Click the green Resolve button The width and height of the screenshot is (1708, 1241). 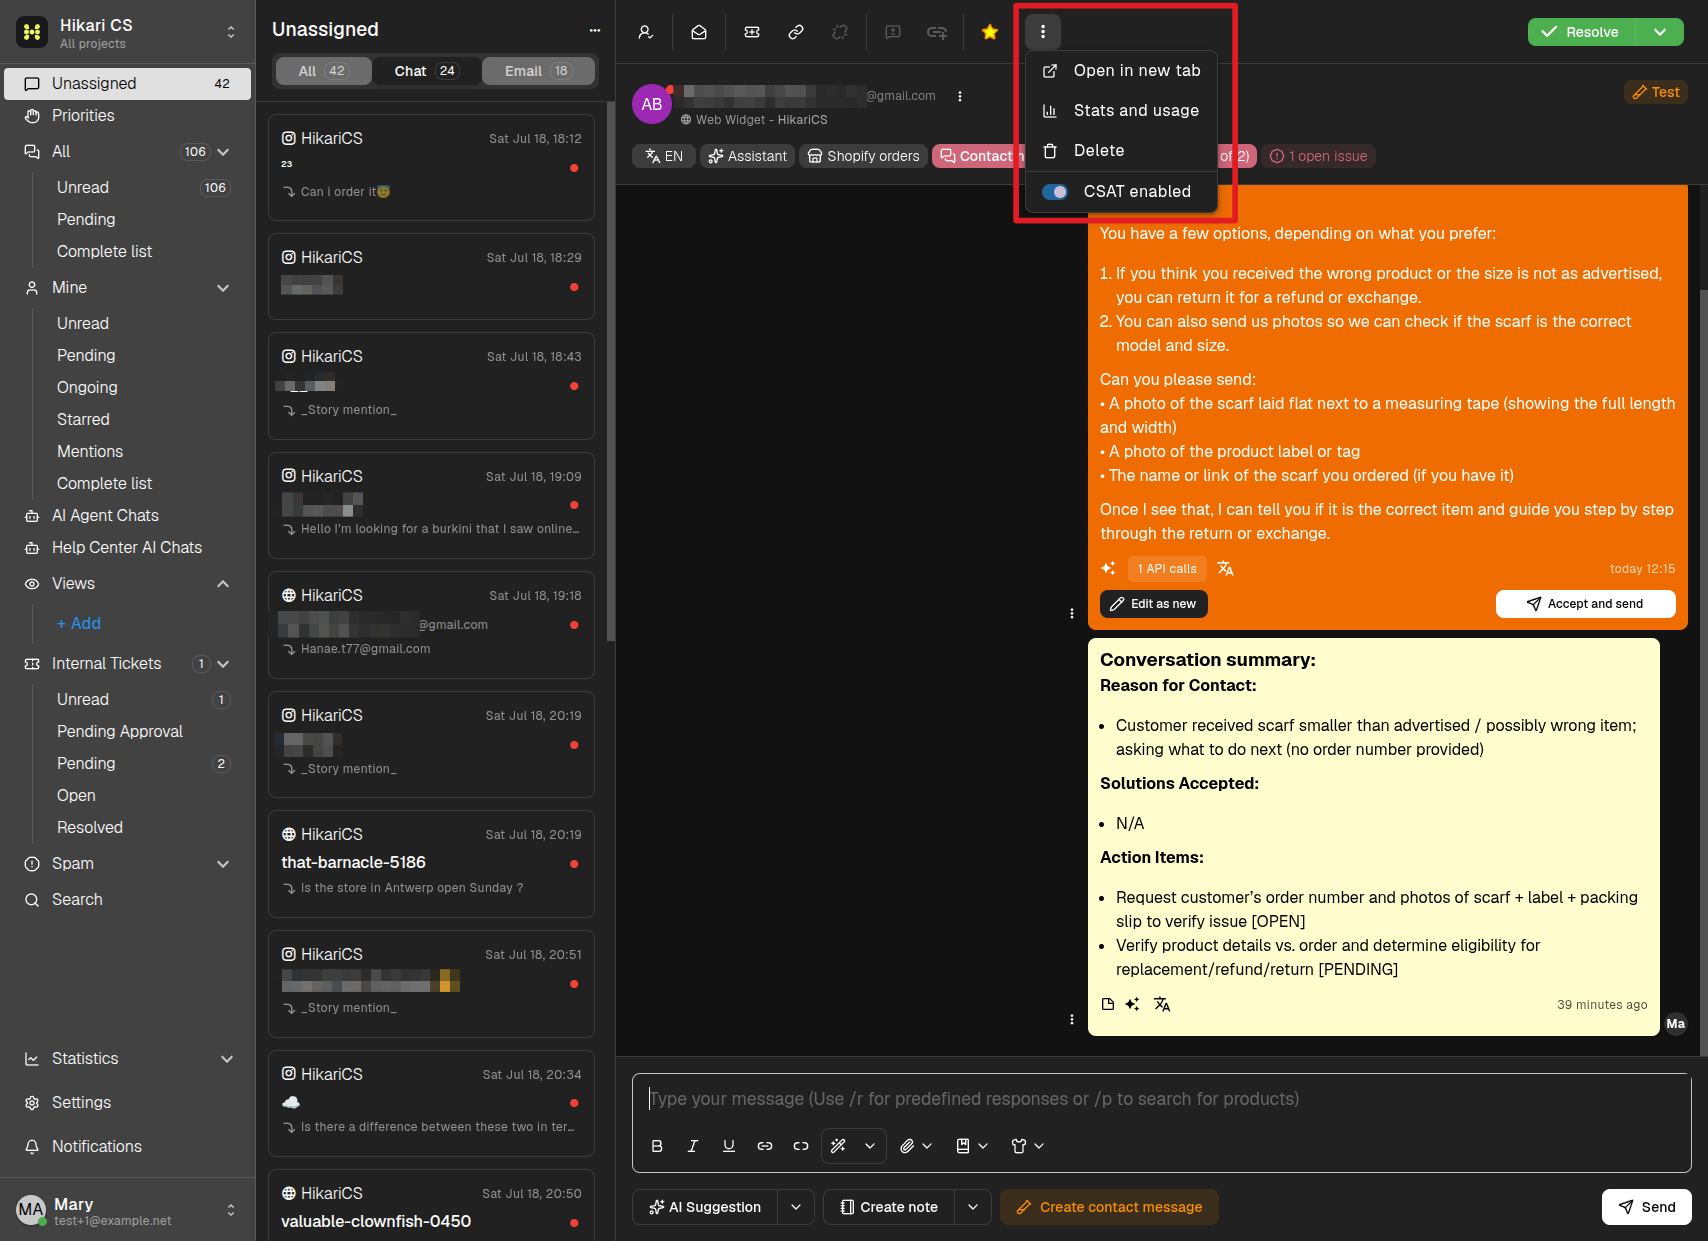pos(1581,32)
